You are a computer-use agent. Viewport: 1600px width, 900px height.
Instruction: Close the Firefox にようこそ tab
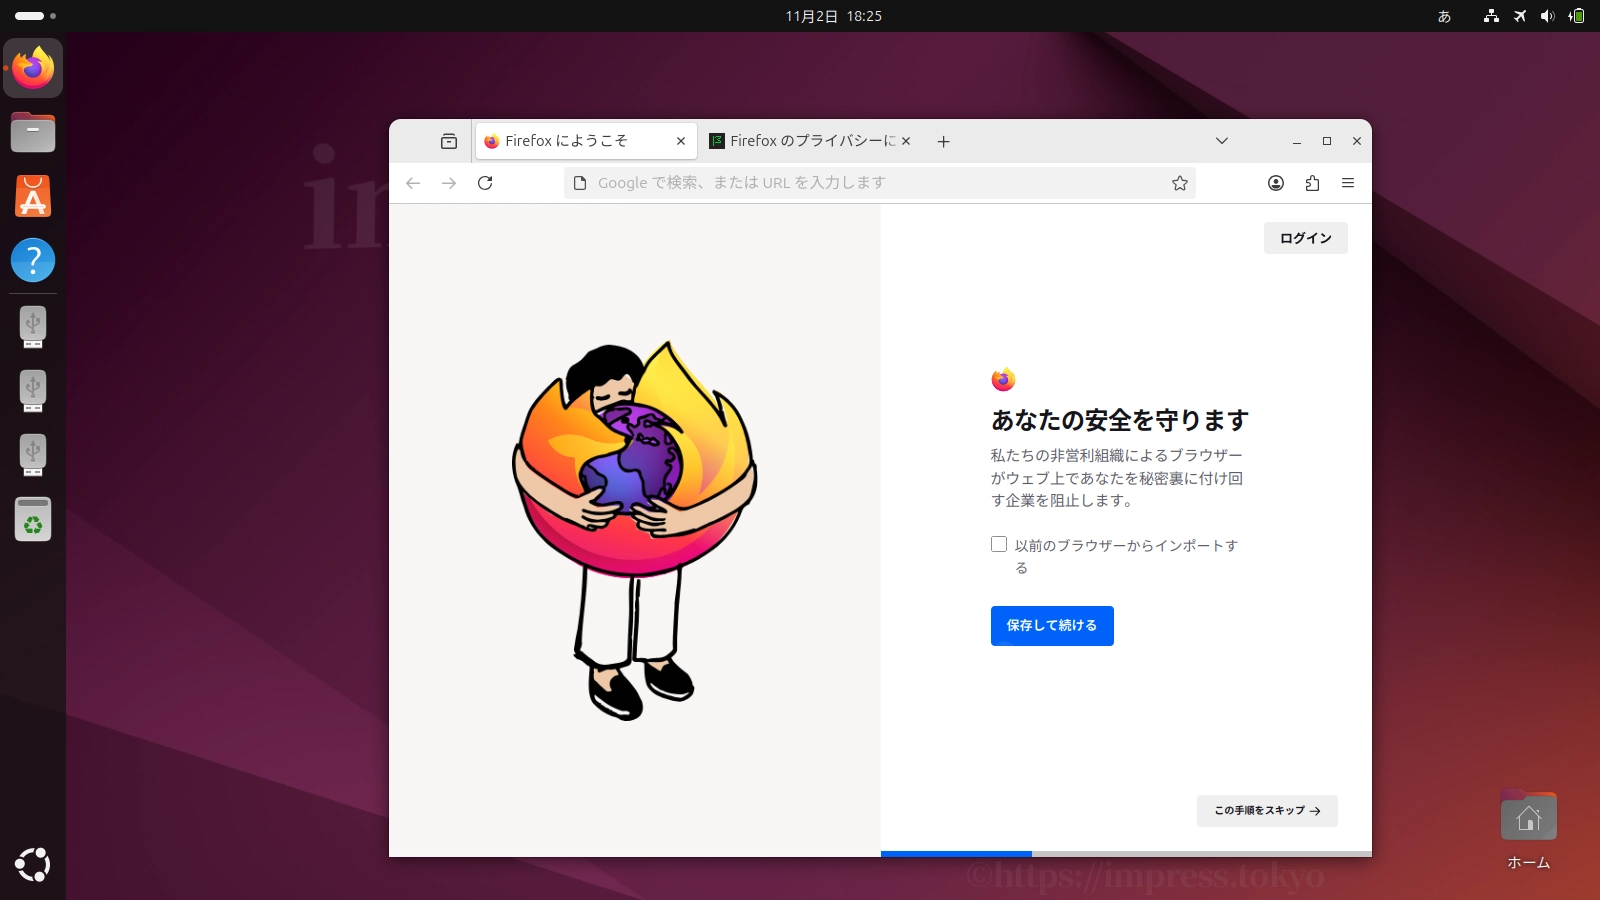(681, 141)
